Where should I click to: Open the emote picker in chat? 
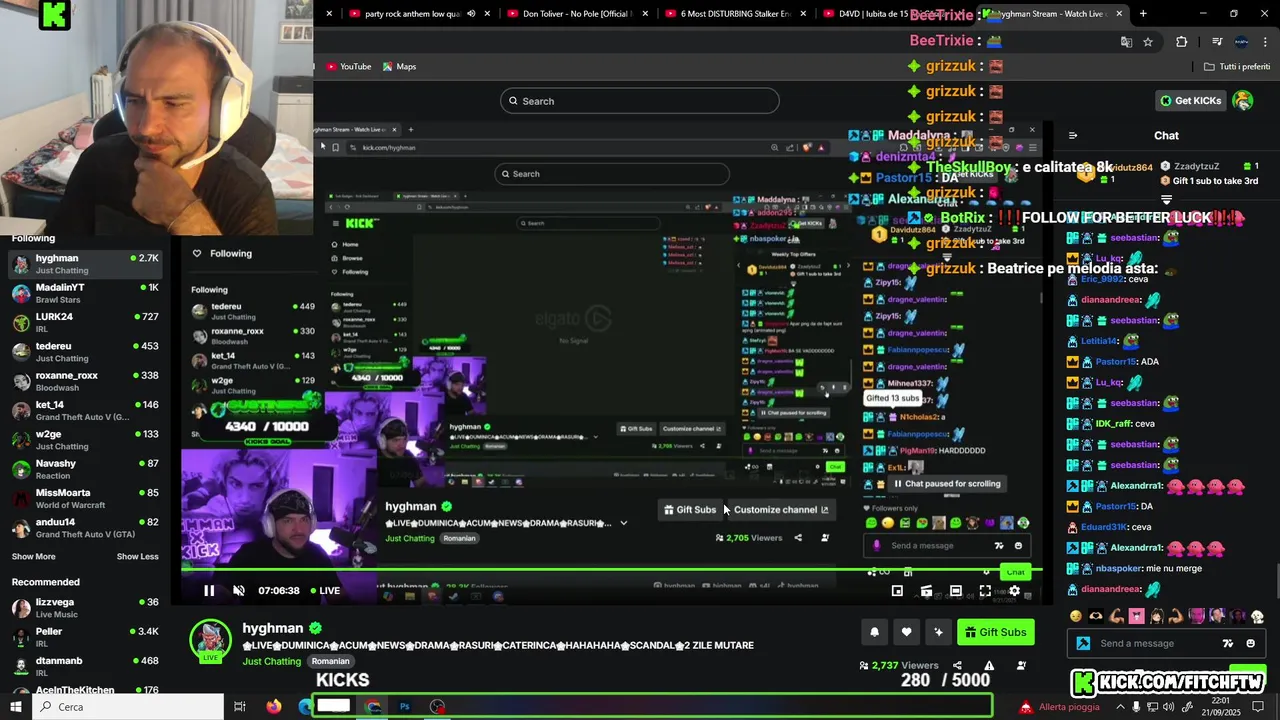pyautogui.click(x=1250, y=643)
